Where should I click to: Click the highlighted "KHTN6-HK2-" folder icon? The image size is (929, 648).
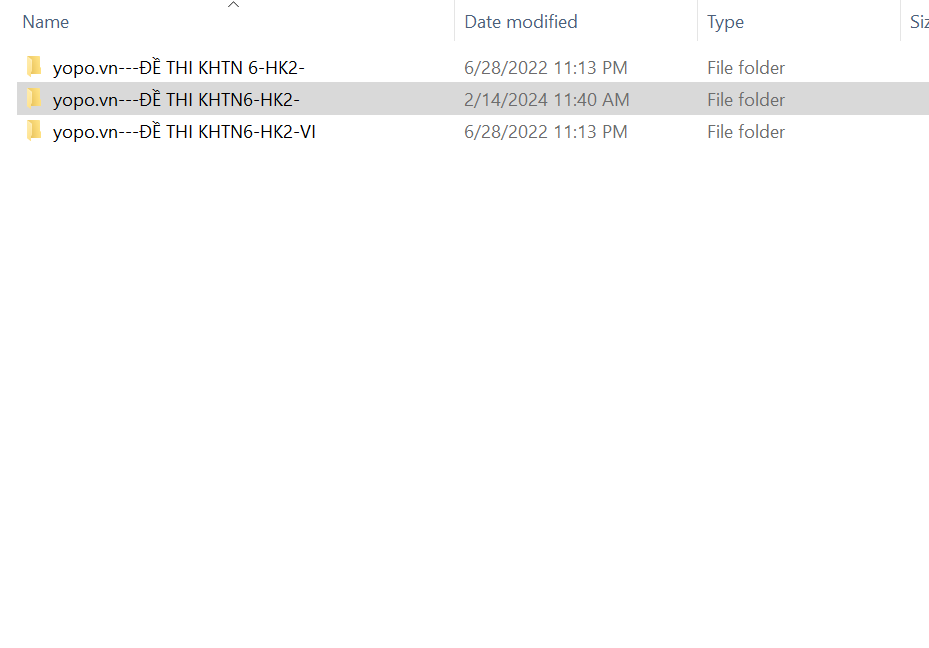pos(34,99)
